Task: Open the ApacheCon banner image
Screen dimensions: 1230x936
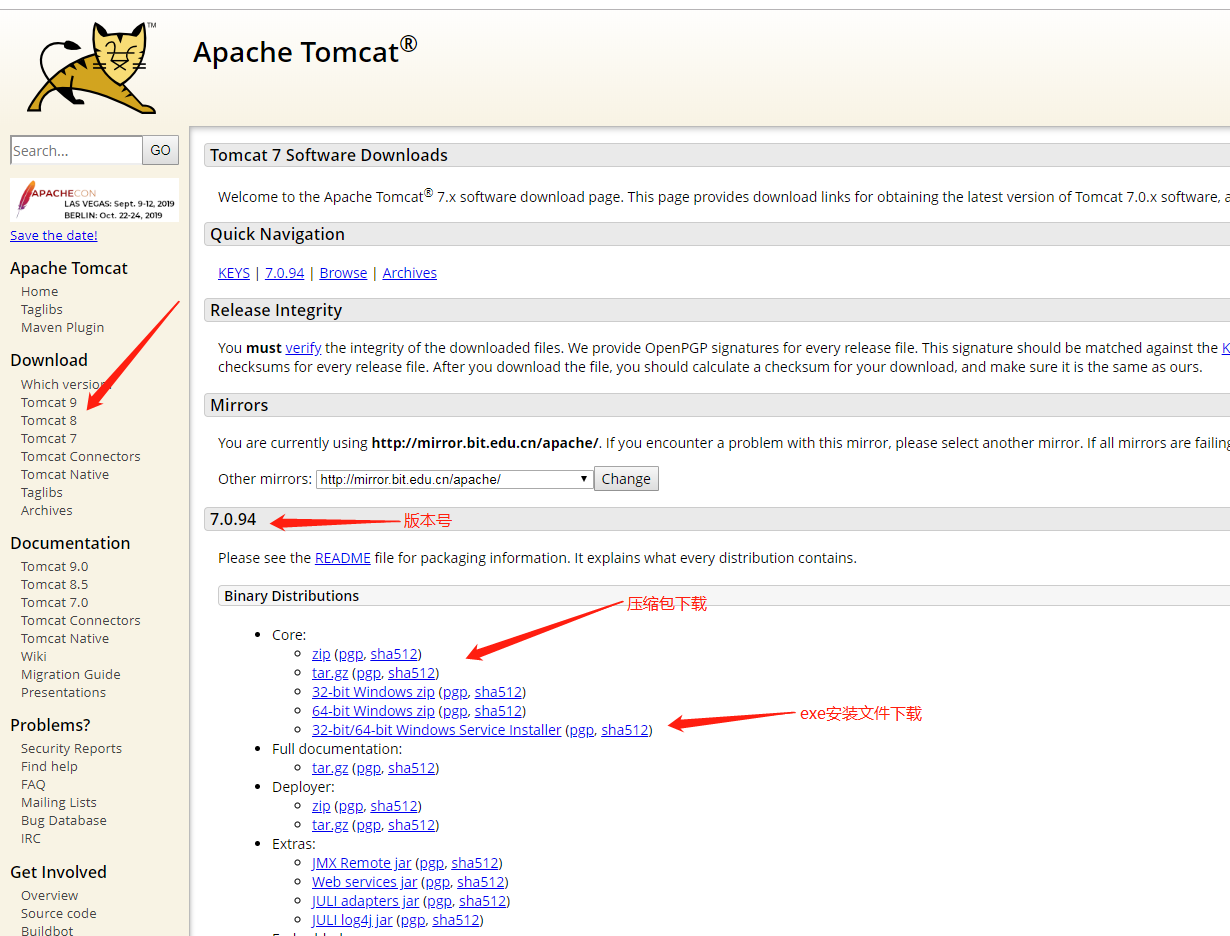Action: coord(94,200)
